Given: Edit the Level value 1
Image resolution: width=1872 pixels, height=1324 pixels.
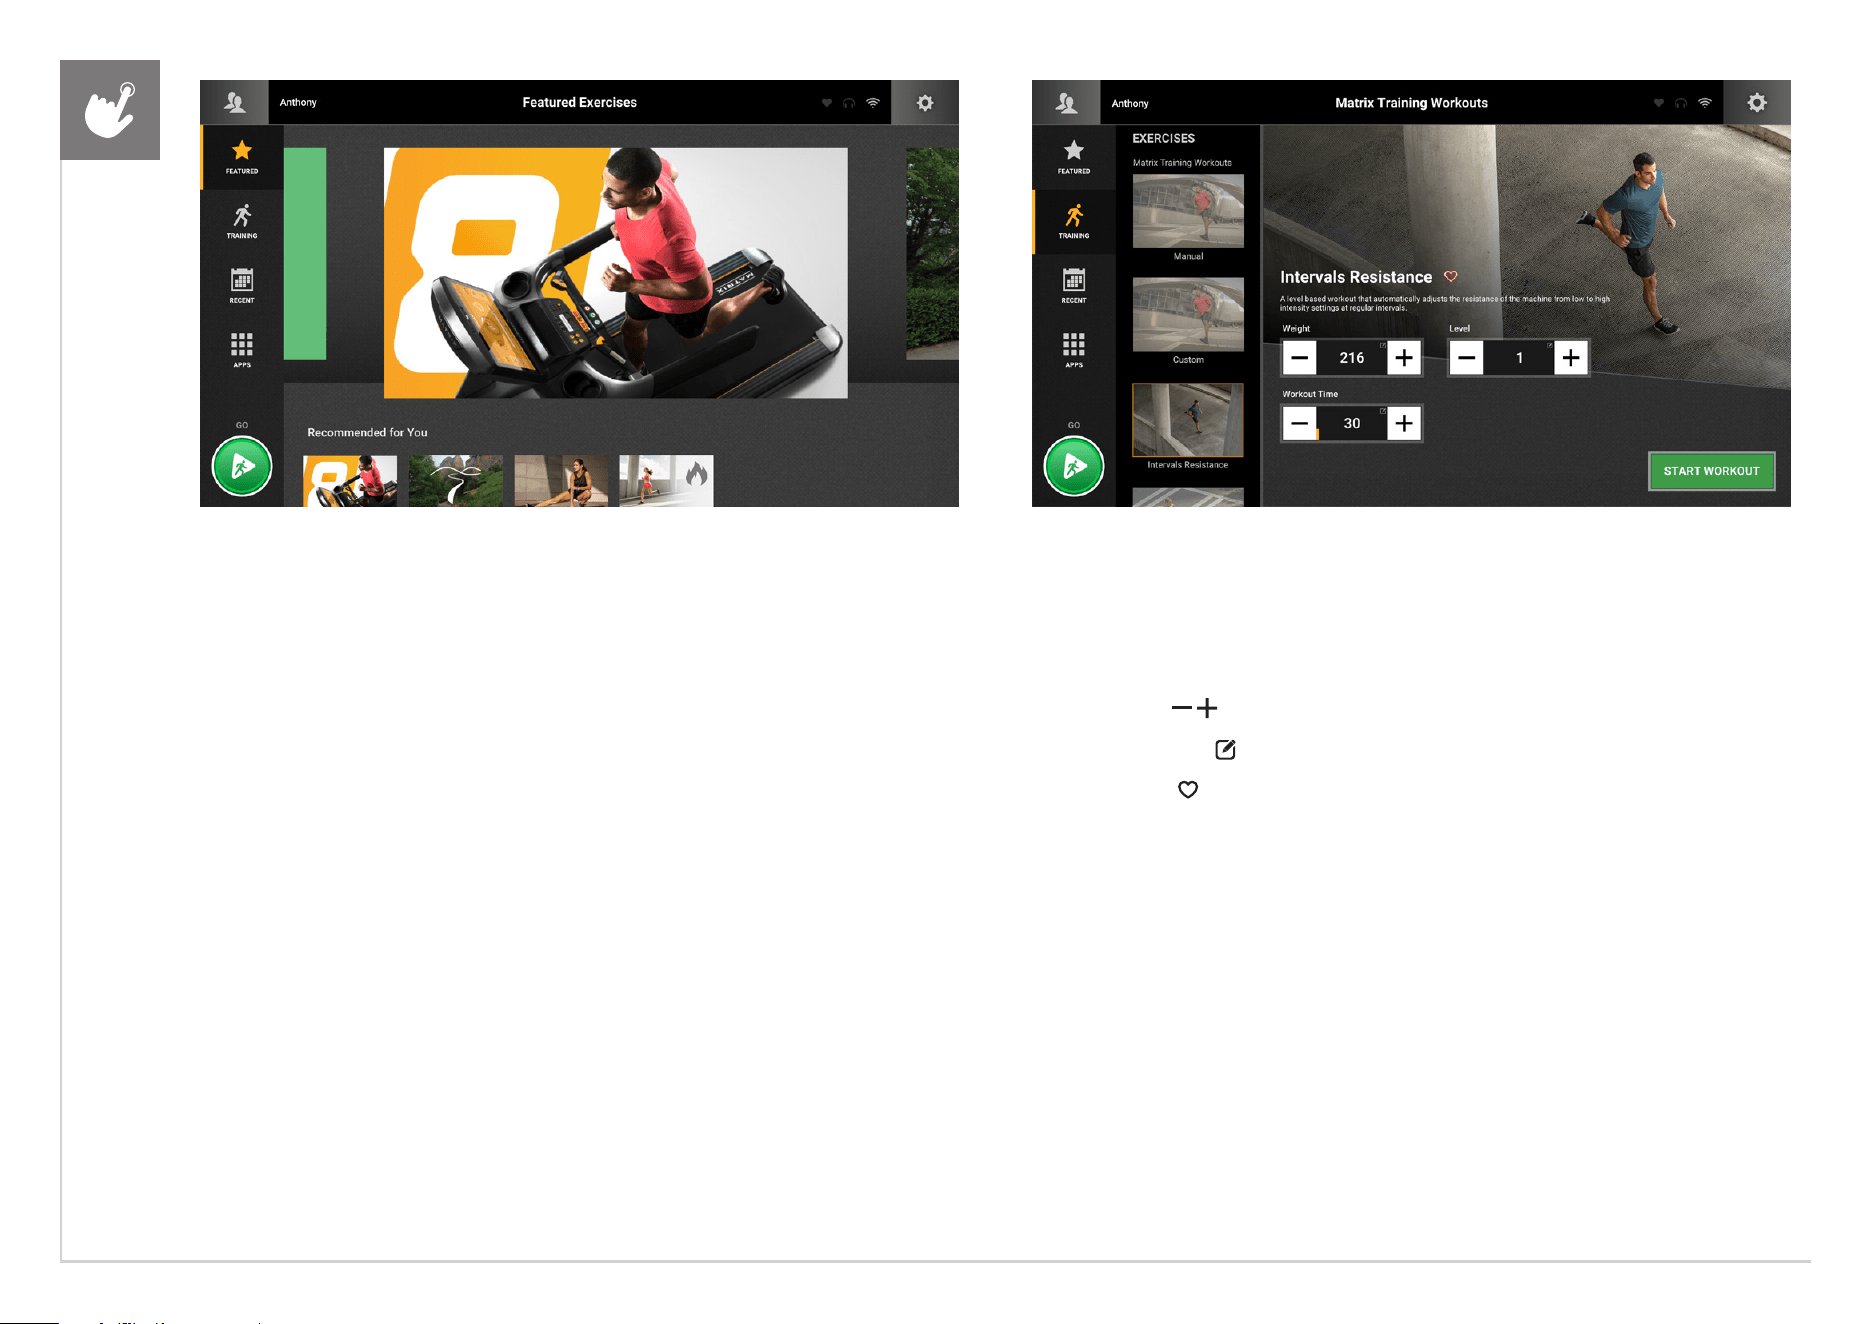Looking at the screenshot, I should click(x=1519, y=357).
